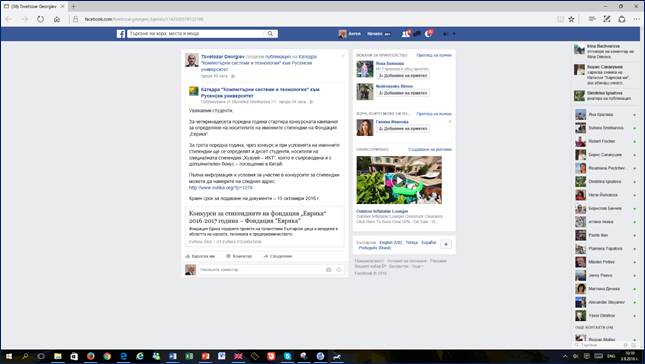Click Tsvetozar Georgiev's profile picture in post
This screenshot has height=364, width=645.
(x=192, y=60)
